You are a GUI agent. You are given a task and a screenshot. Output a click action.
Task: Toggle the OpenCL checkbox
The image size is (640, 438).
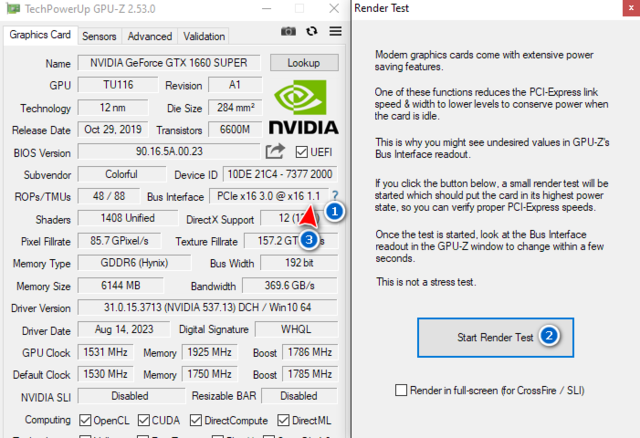click(x=85, y=420)
